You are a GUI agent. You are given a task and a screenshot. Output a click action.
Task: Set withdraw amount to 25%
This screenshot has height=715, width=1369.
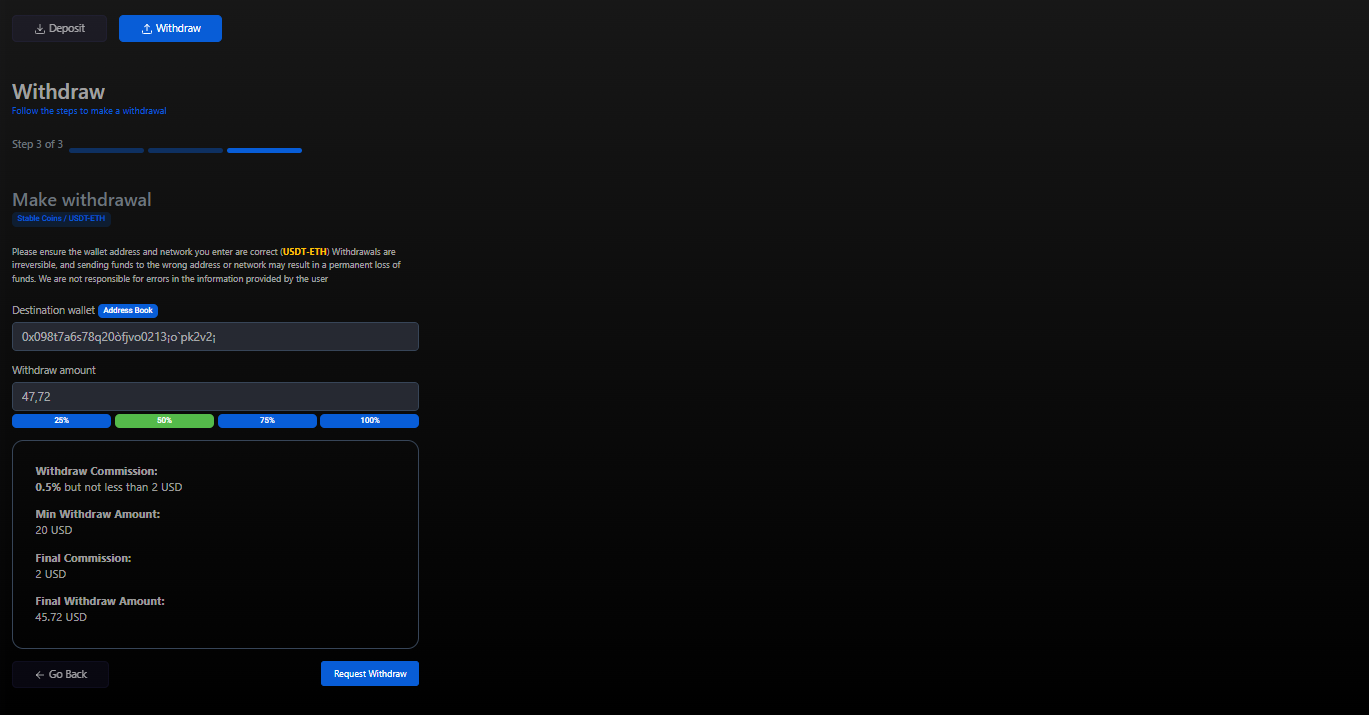click(x=61, y=421)
